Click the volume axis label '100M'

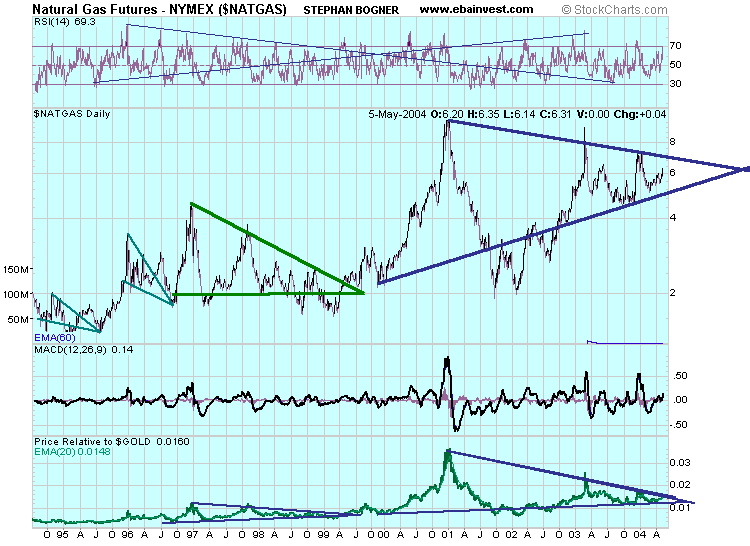pyautogui.click(x=17, y=295)
